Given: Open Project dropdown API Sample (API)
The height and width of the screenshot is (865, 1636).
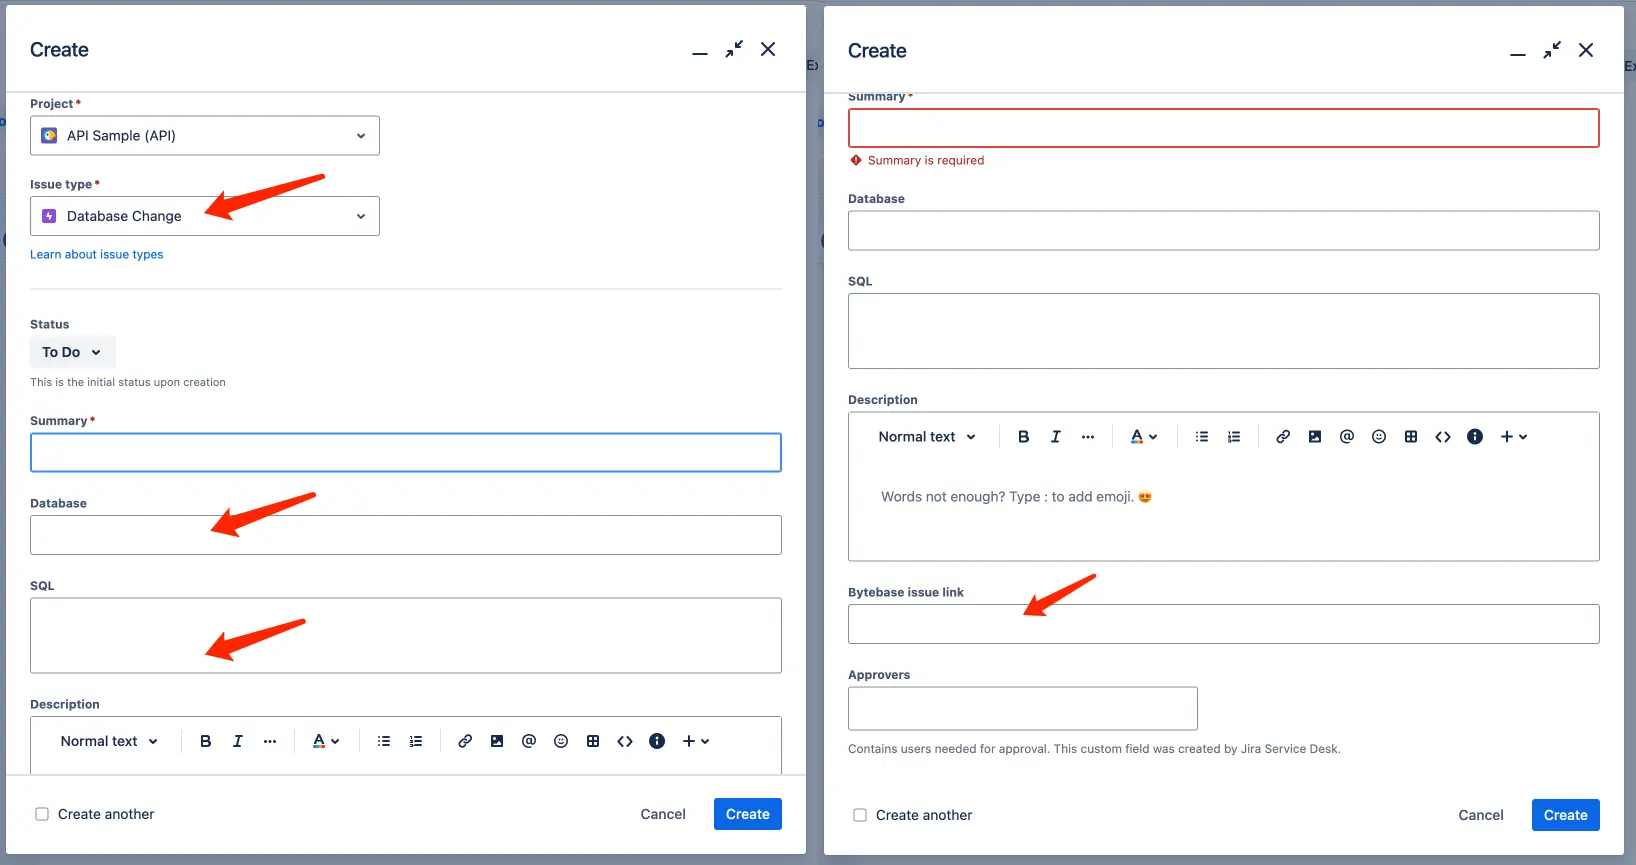Looking at the screenshot, I should pos(205,136).
